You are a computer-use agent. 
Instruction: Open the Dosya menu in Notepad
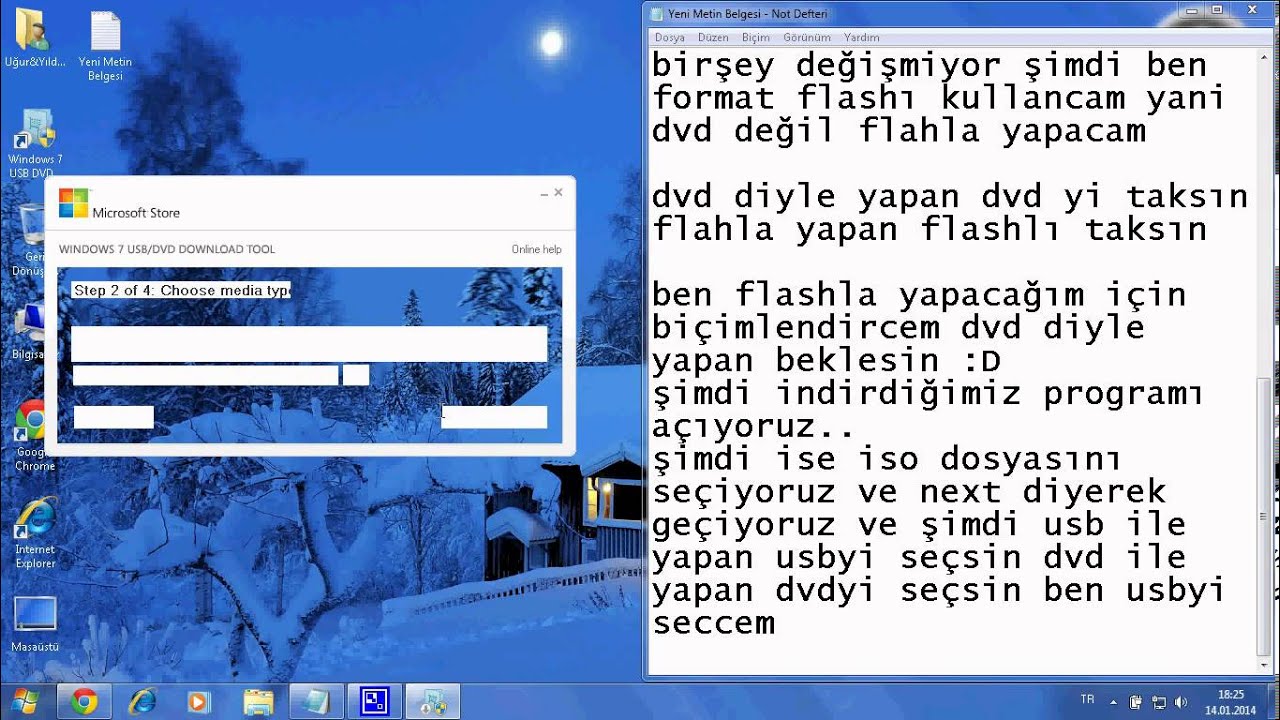pyautogui.click(x=670, y=37)
